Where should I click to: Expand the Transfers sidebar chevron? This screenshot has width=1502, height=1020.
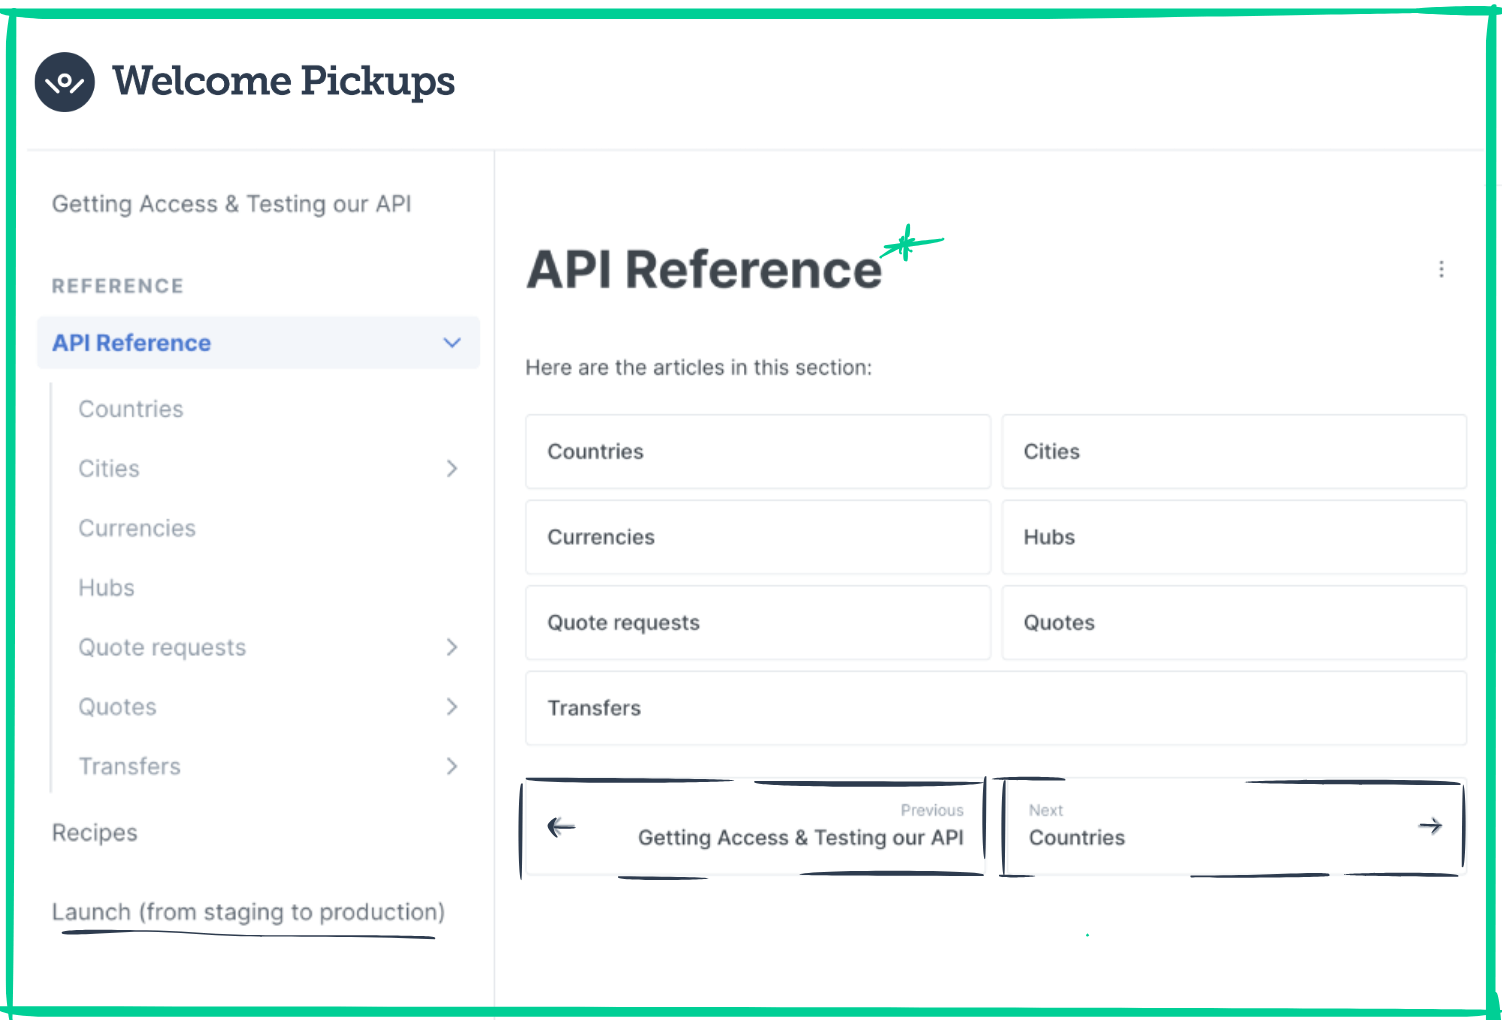452,766
